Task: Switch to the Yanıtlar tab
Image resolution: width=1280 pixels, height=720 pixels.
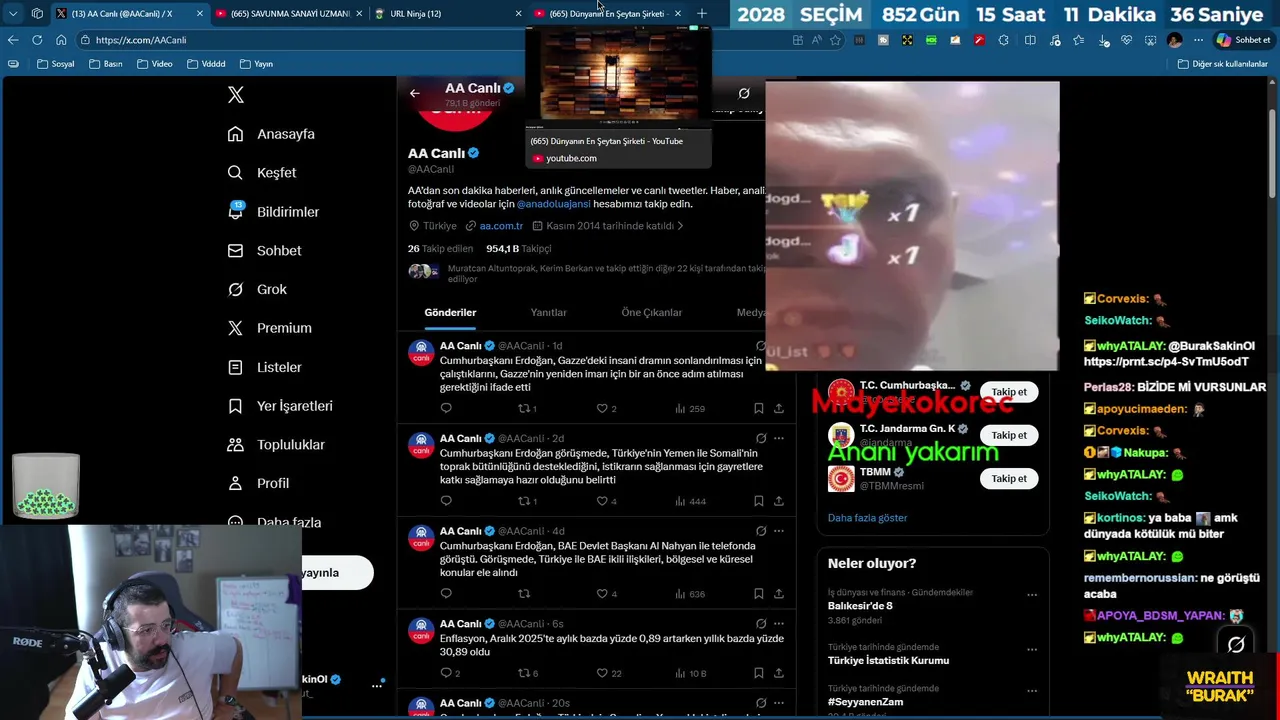Action: [x=548, y=313]
